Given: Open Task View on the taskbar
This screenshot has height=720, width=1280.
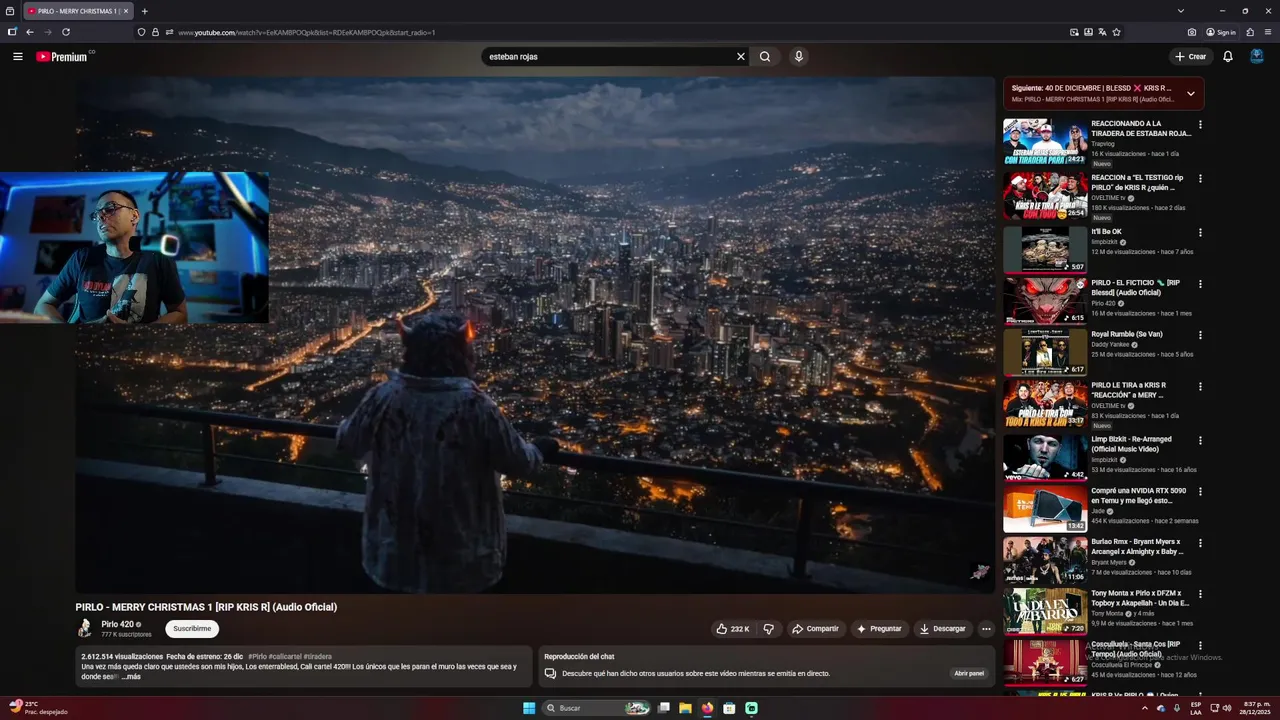Looking at the screenshot, I should [663, 708].
